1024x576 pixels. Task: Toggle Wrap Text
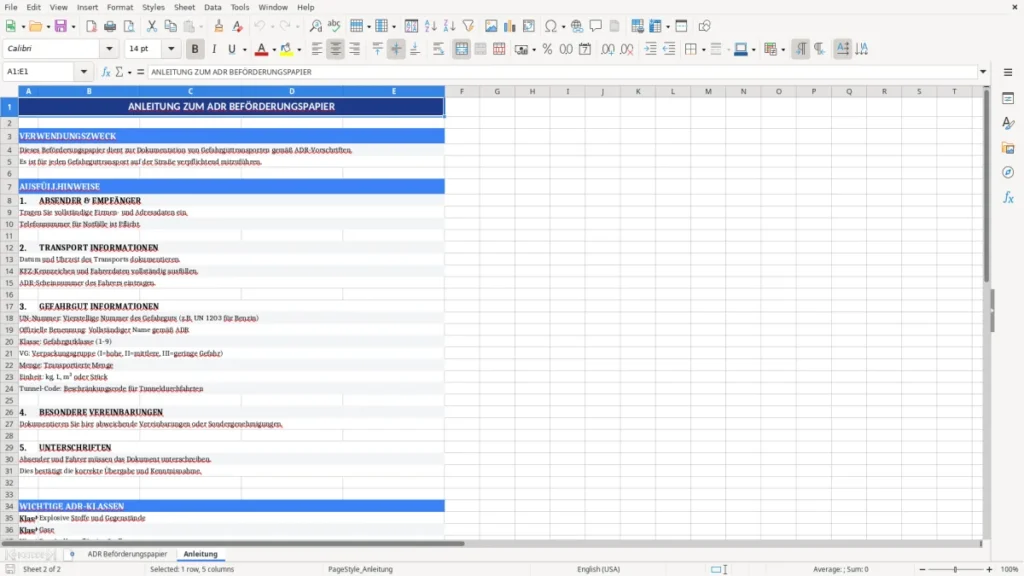pyautogui.click(x=438, y=49)
